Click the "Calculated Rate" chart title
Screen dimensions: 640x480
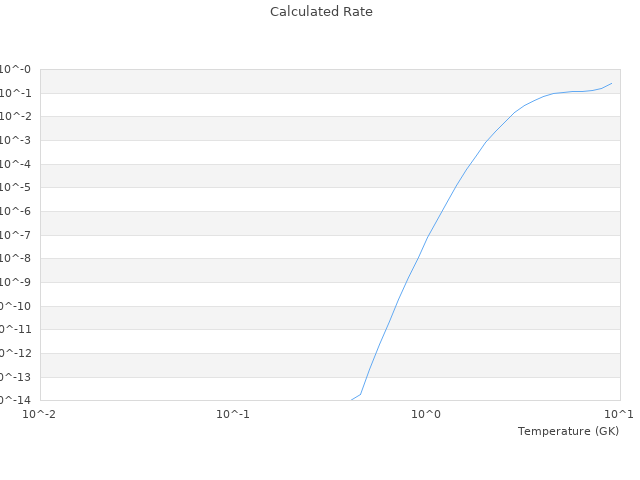pos(321,12)
